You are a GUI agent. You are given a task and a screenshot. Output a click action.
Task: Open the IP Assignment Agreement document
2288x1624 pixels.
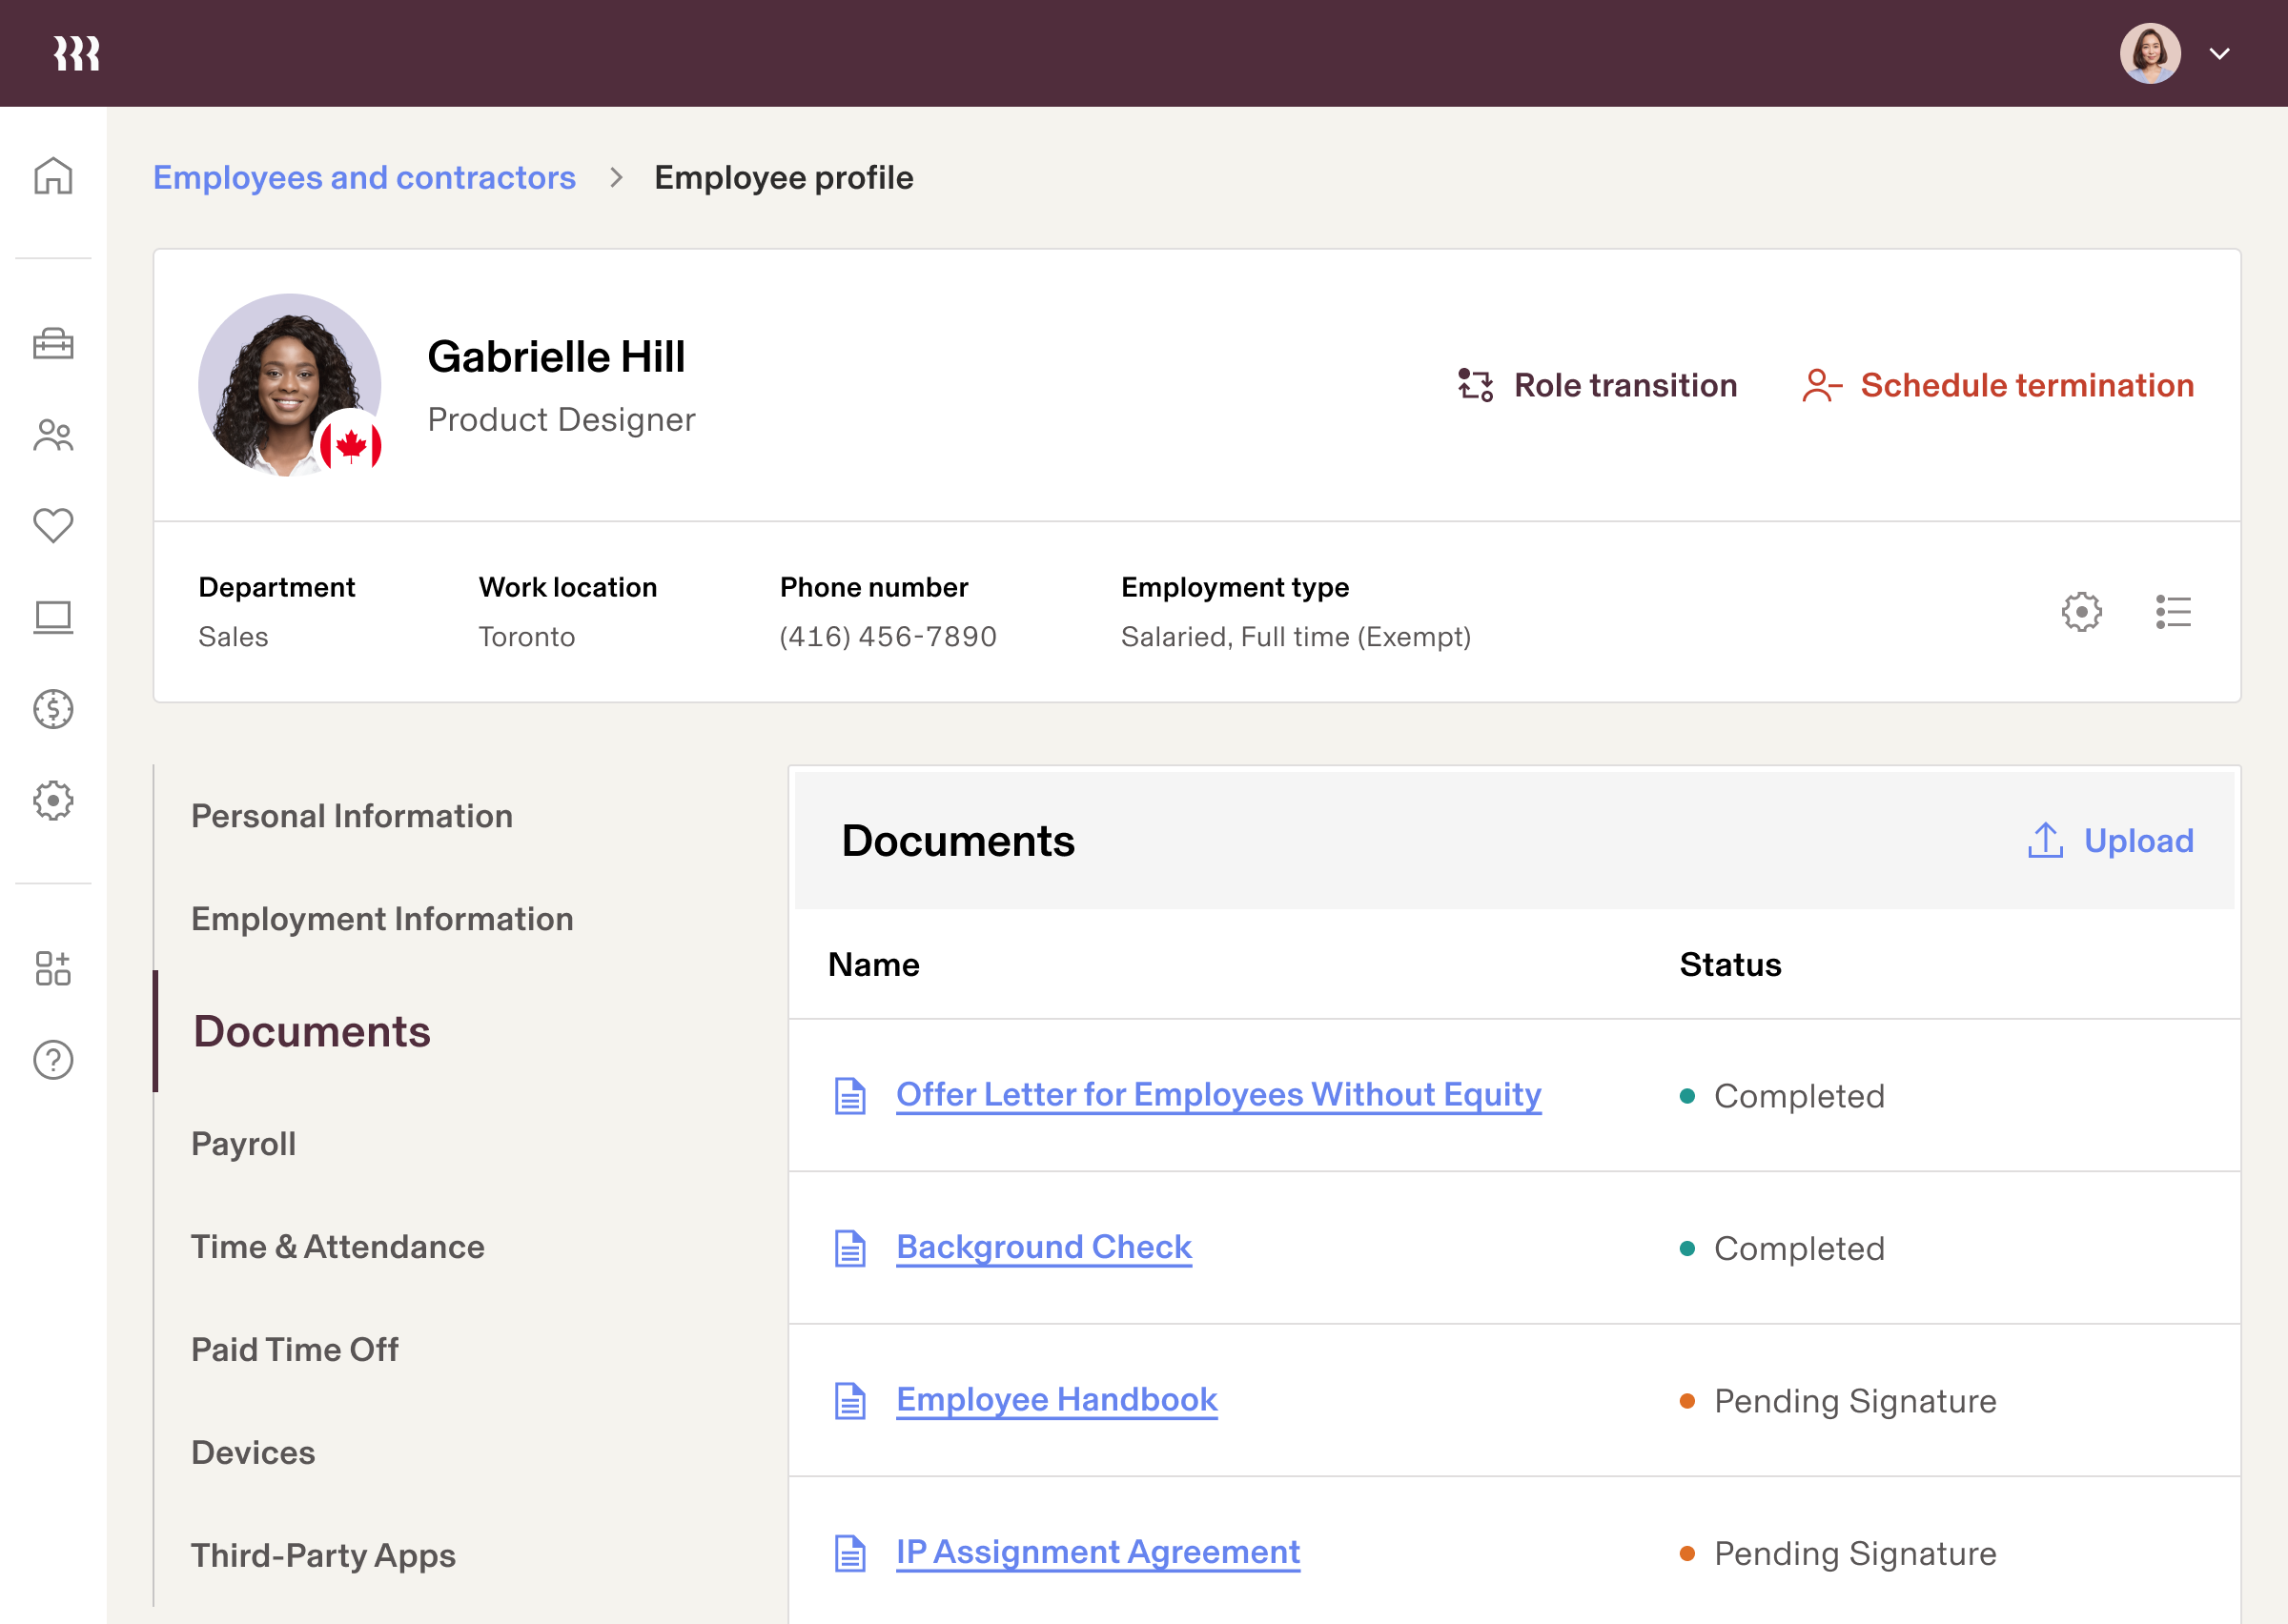(1098, 1552)
